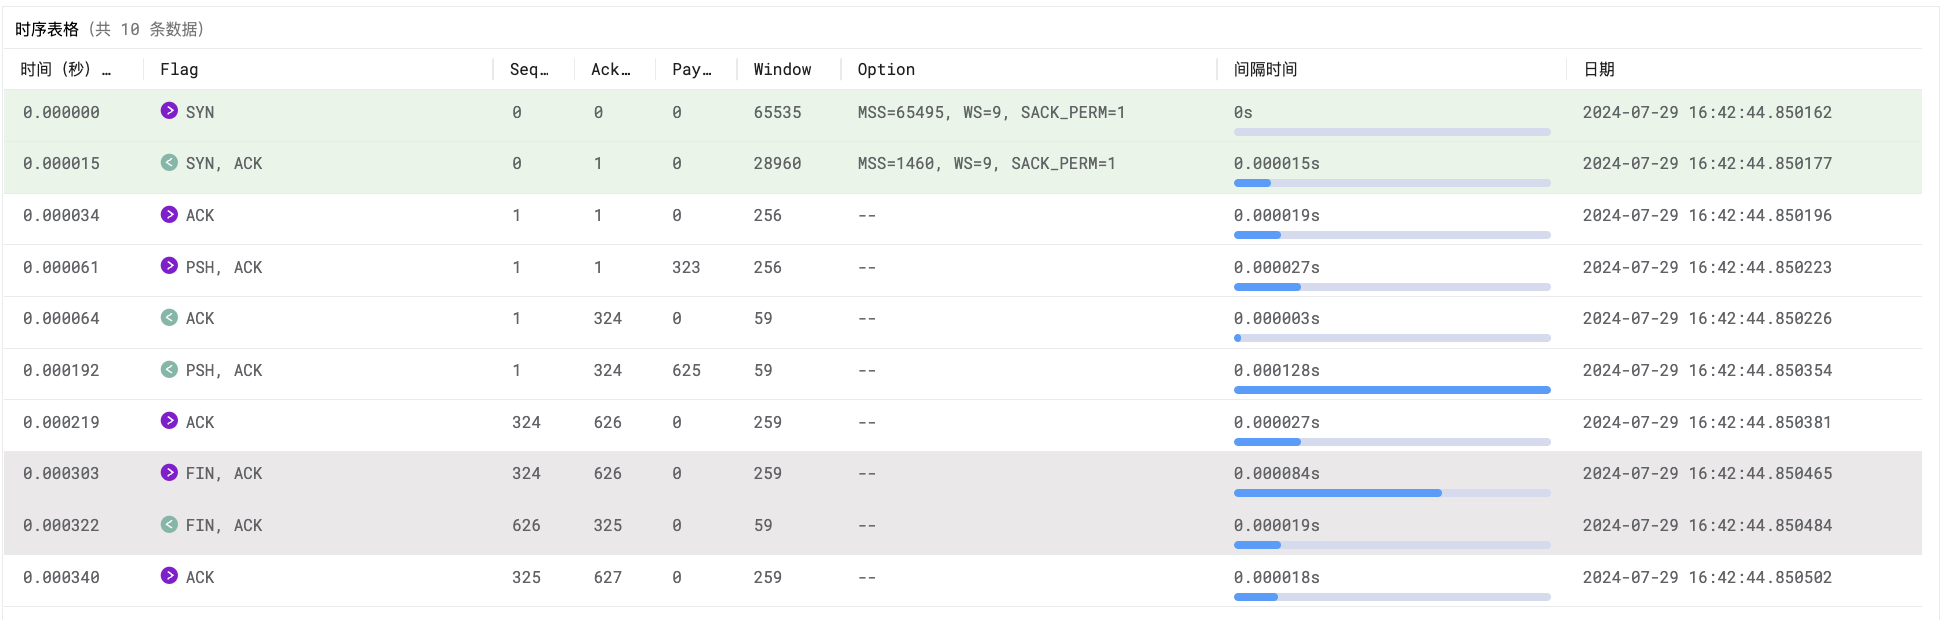Click the purple arrow icon beside SYN

click(x=169, y=111)
